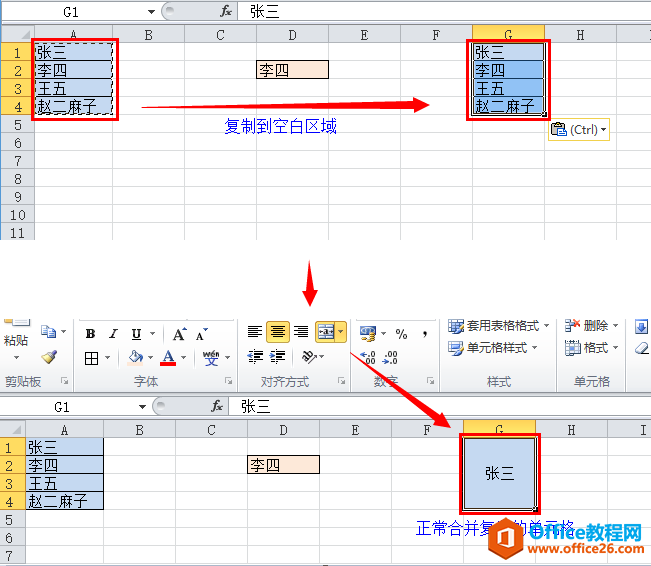651x566 pixels.
Task: Open 套用表格格式 table formatting
Action: point(498,326)
